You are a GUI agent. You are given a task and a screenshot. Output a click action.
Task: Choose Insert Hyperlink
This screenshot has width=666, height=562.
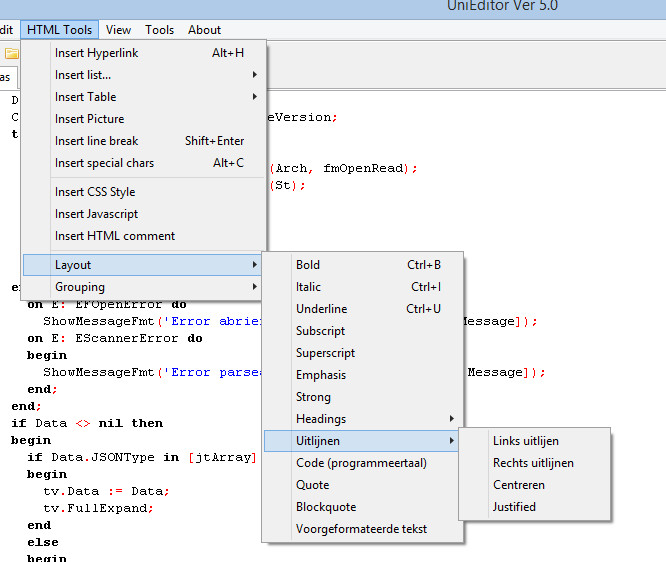pos(97,53)
